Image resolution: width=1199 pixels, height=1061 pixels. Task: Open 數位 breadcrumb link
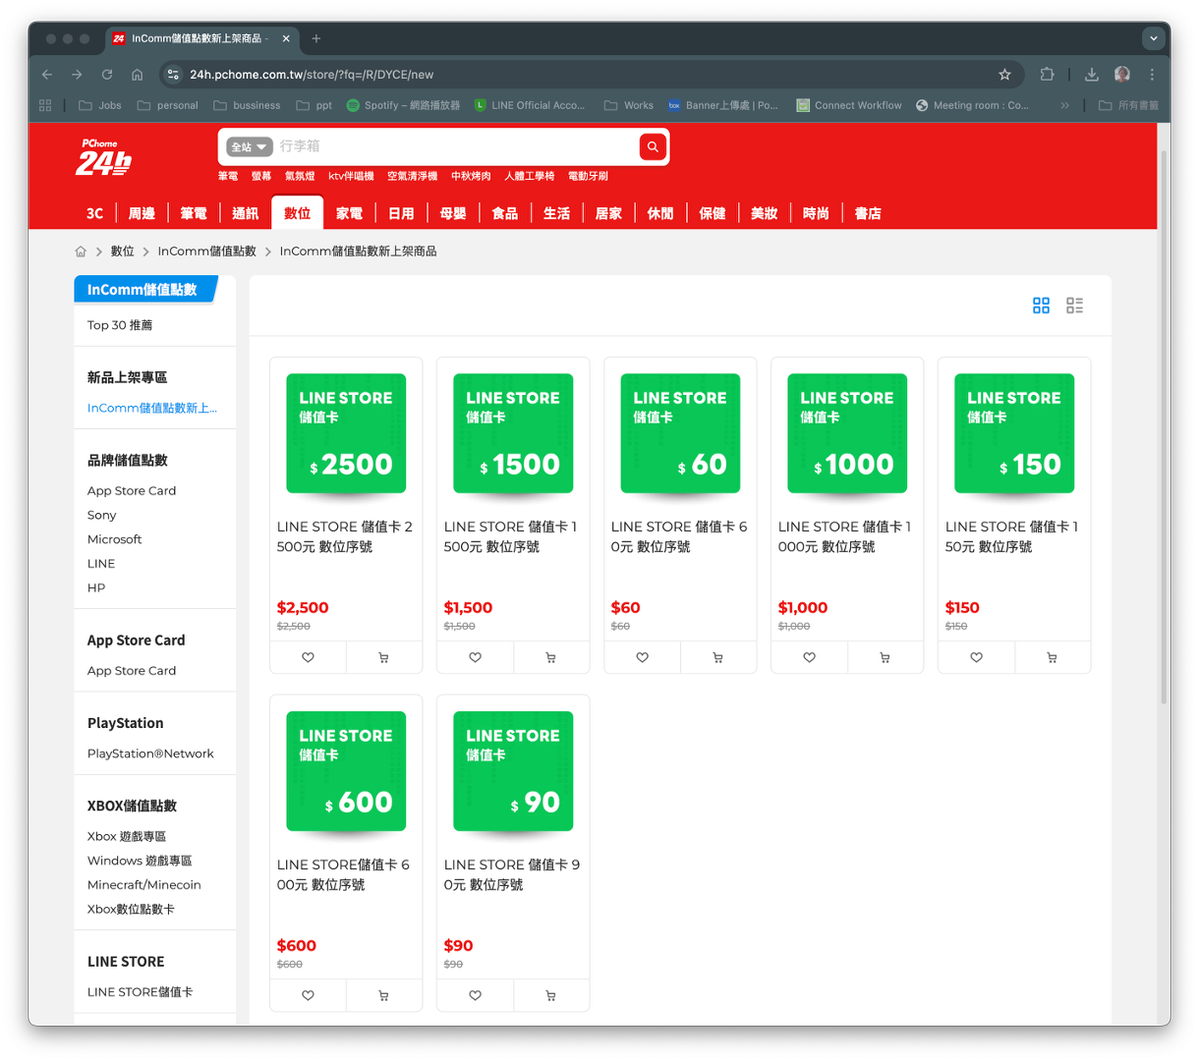click(122, 251)
